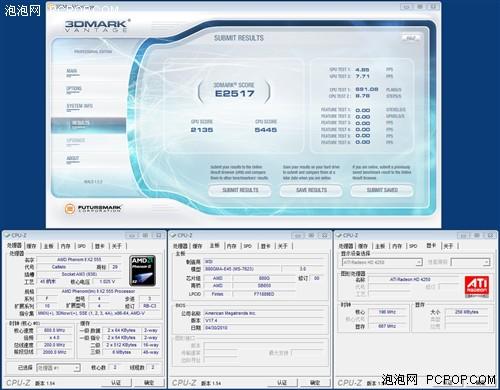Click the SUBMIT RESULTS button
Image resolution: width=500 pixels, height=390 pixels.
coord(240,190)
